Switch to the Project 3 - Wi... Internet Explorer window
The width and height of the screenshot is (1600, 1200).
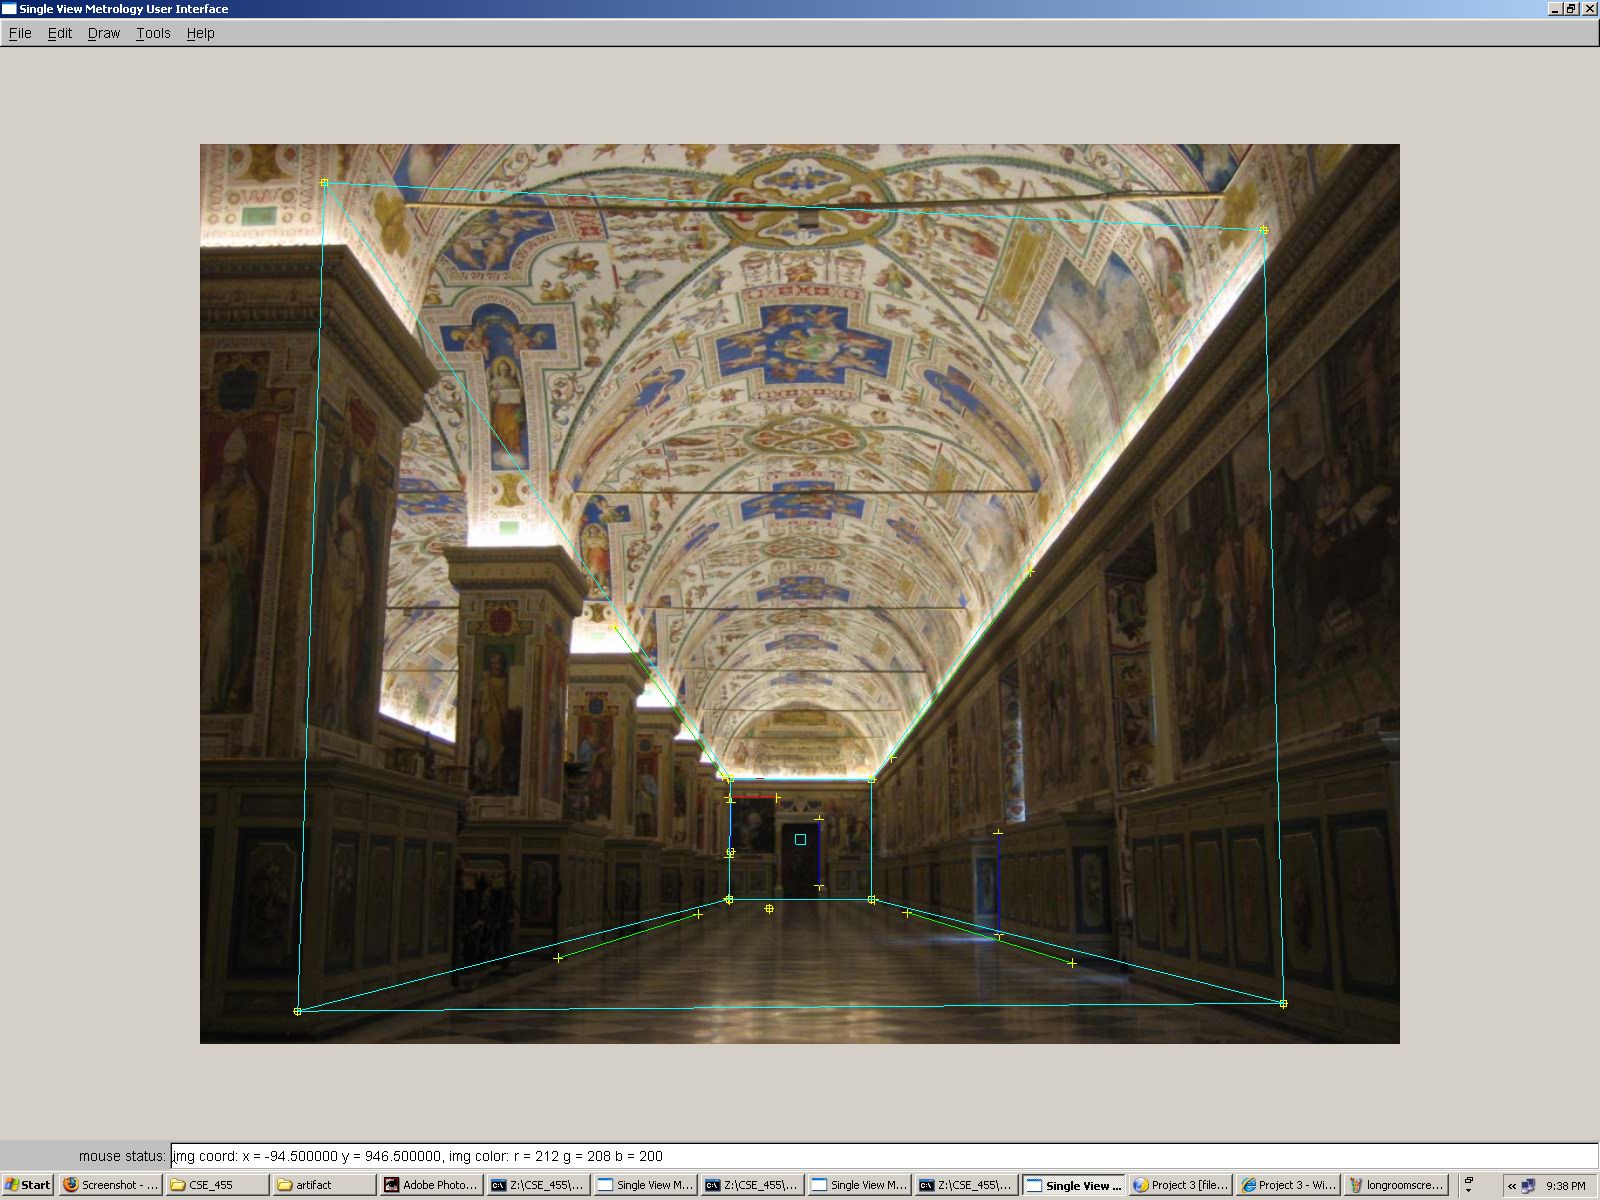pyautogui.click(x=1287, y=1185)
